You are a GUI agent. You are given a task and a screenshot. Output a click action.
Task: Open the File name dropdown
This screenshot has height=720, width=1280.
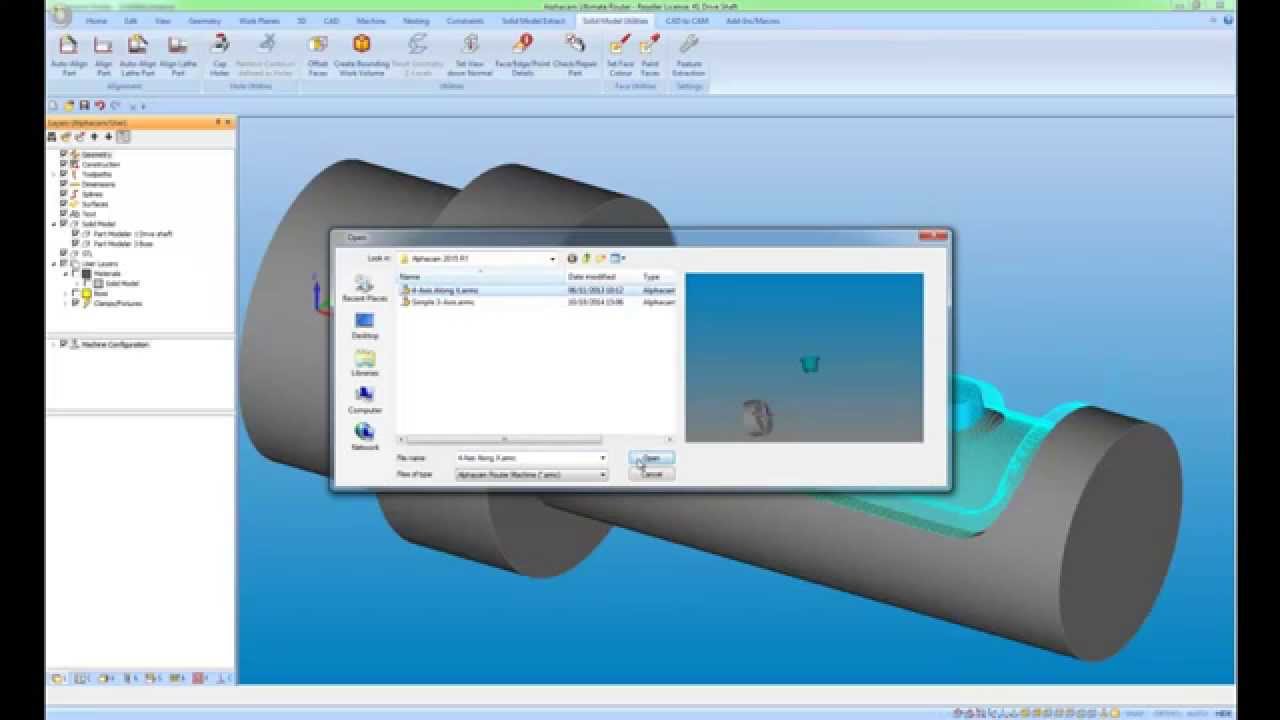click(x=603, y=458)
